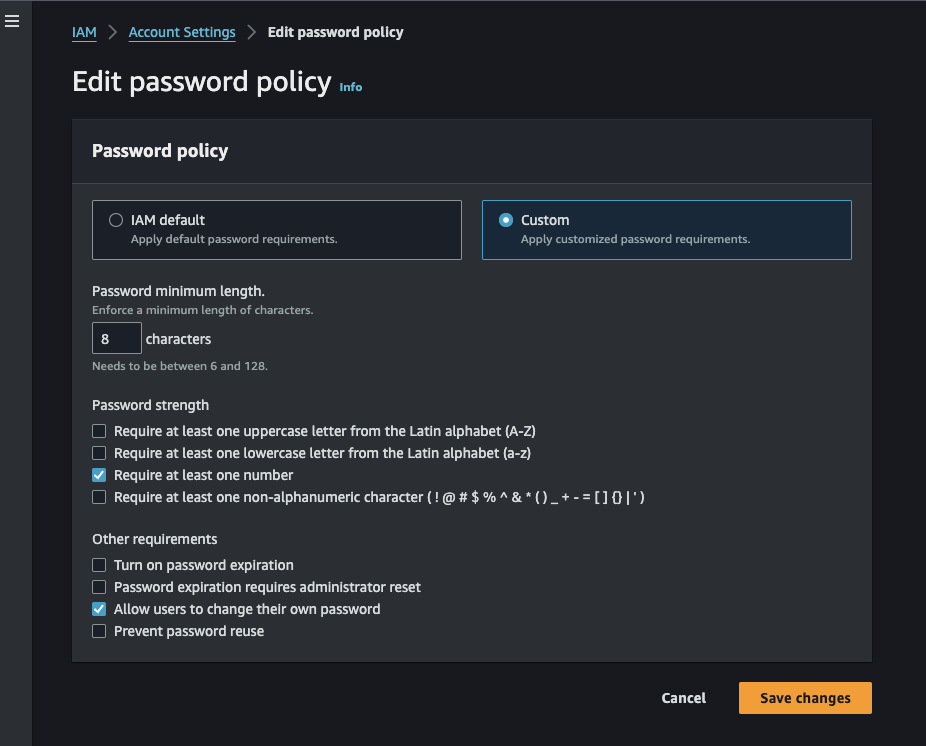
Task: Select the Custom password policy option
Action: (x=506, y=220)
